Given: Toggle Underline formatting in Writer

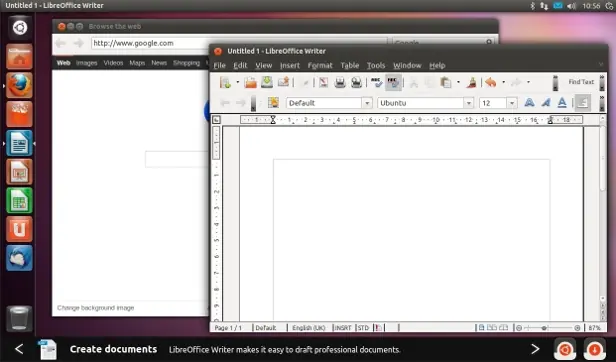Looking at the screenshot, I should pos(562,103).
